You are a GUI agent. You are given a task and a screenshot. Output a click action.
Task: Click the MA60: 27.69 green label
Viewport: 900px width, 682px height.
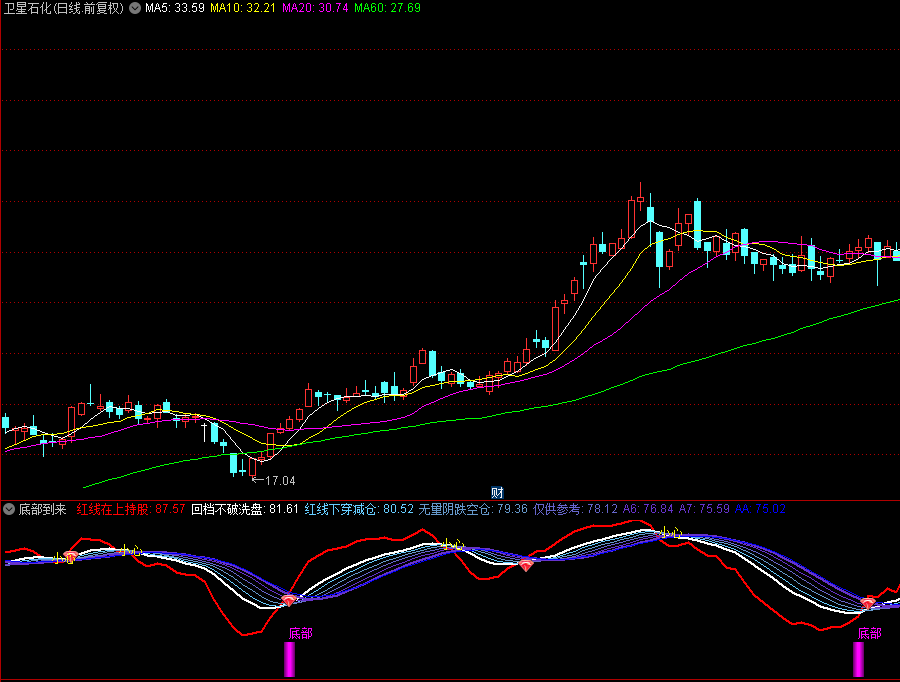387,8
